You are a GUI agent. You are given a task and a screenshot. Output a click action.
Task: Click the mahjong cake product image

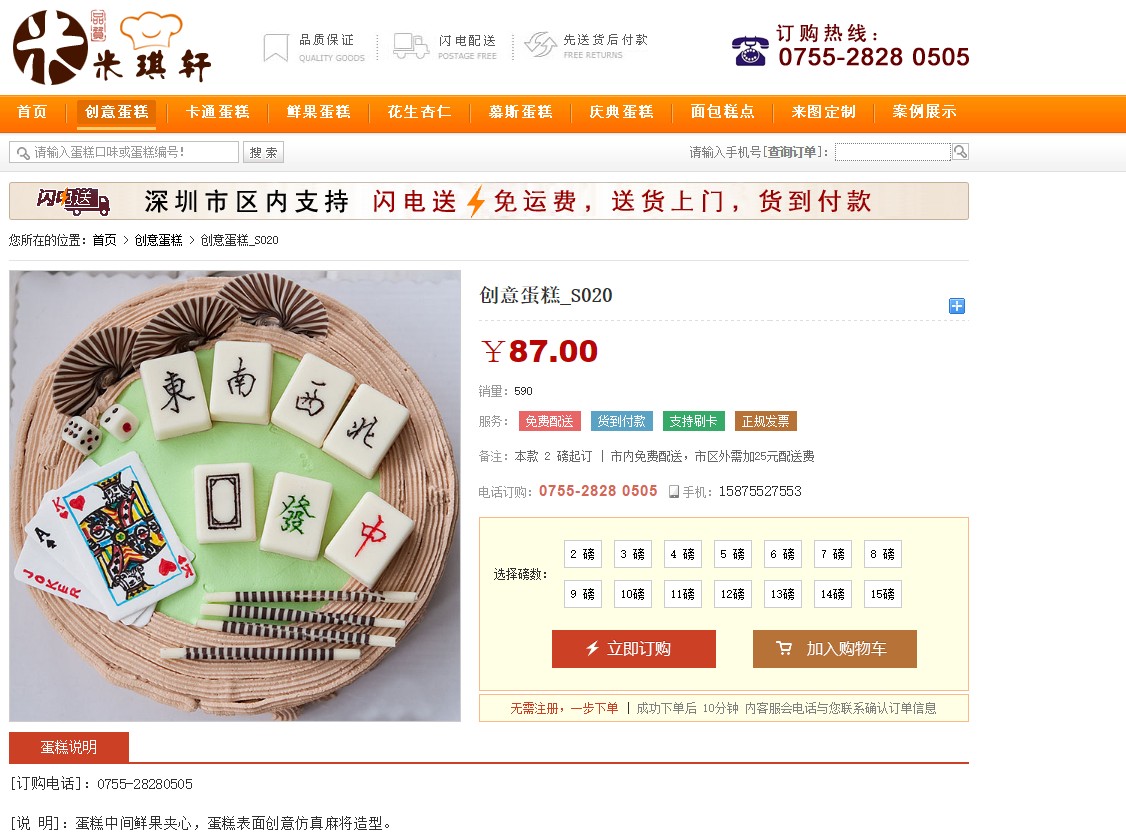click(235, 496)
